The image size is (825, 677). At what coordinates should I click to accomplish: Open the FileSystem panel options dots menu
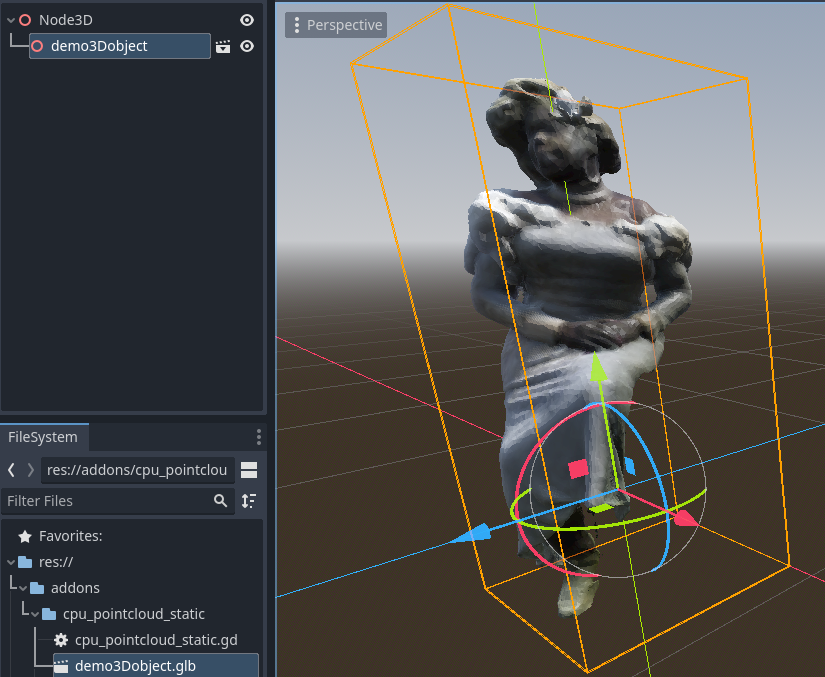point(259,436)
